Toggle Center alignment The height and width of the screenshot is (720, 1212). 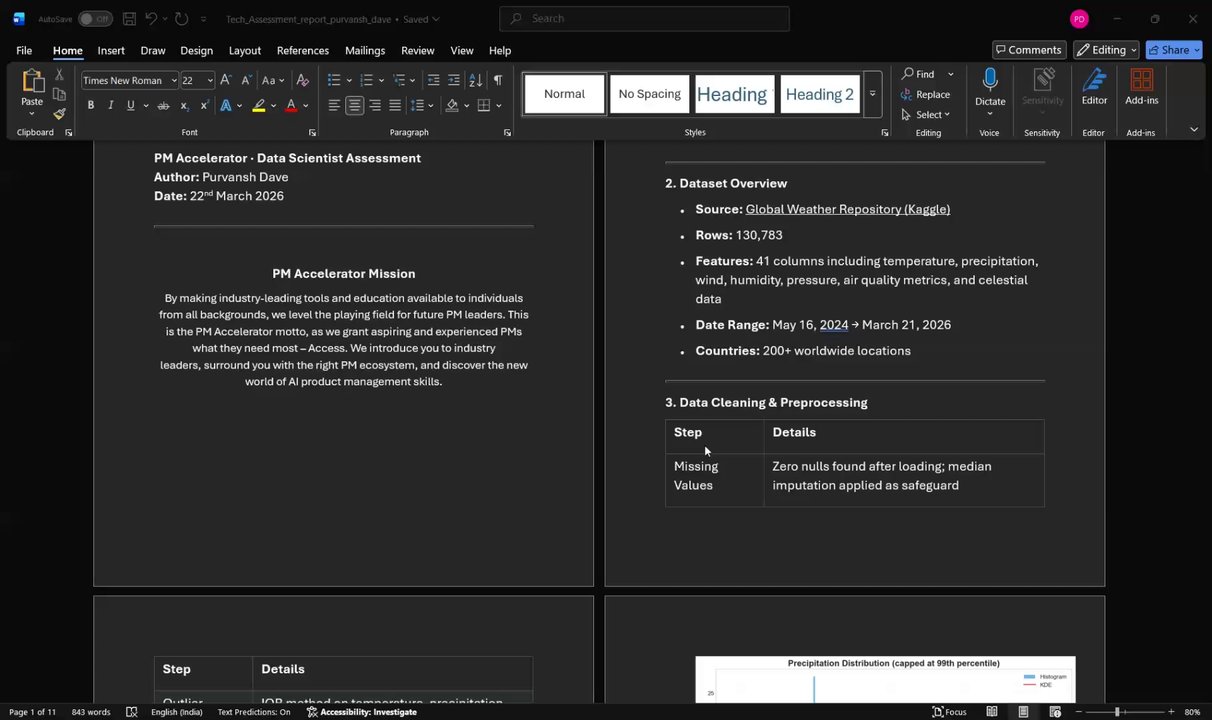click(354, 105)
